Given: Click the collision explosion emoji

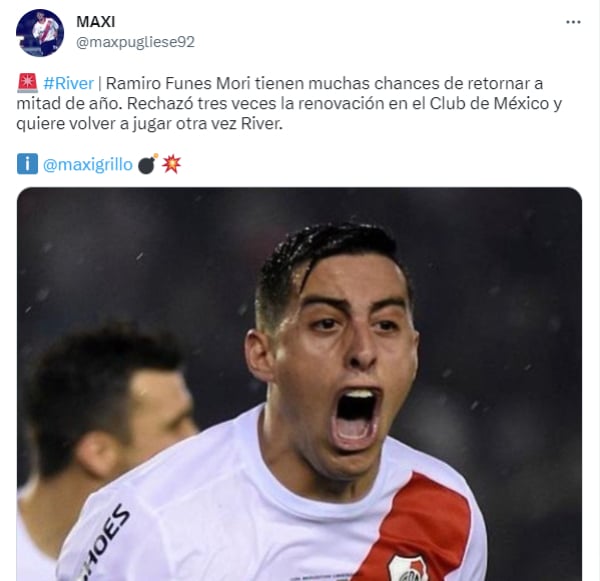Looking at the screenshot, I should pos(171,164).
